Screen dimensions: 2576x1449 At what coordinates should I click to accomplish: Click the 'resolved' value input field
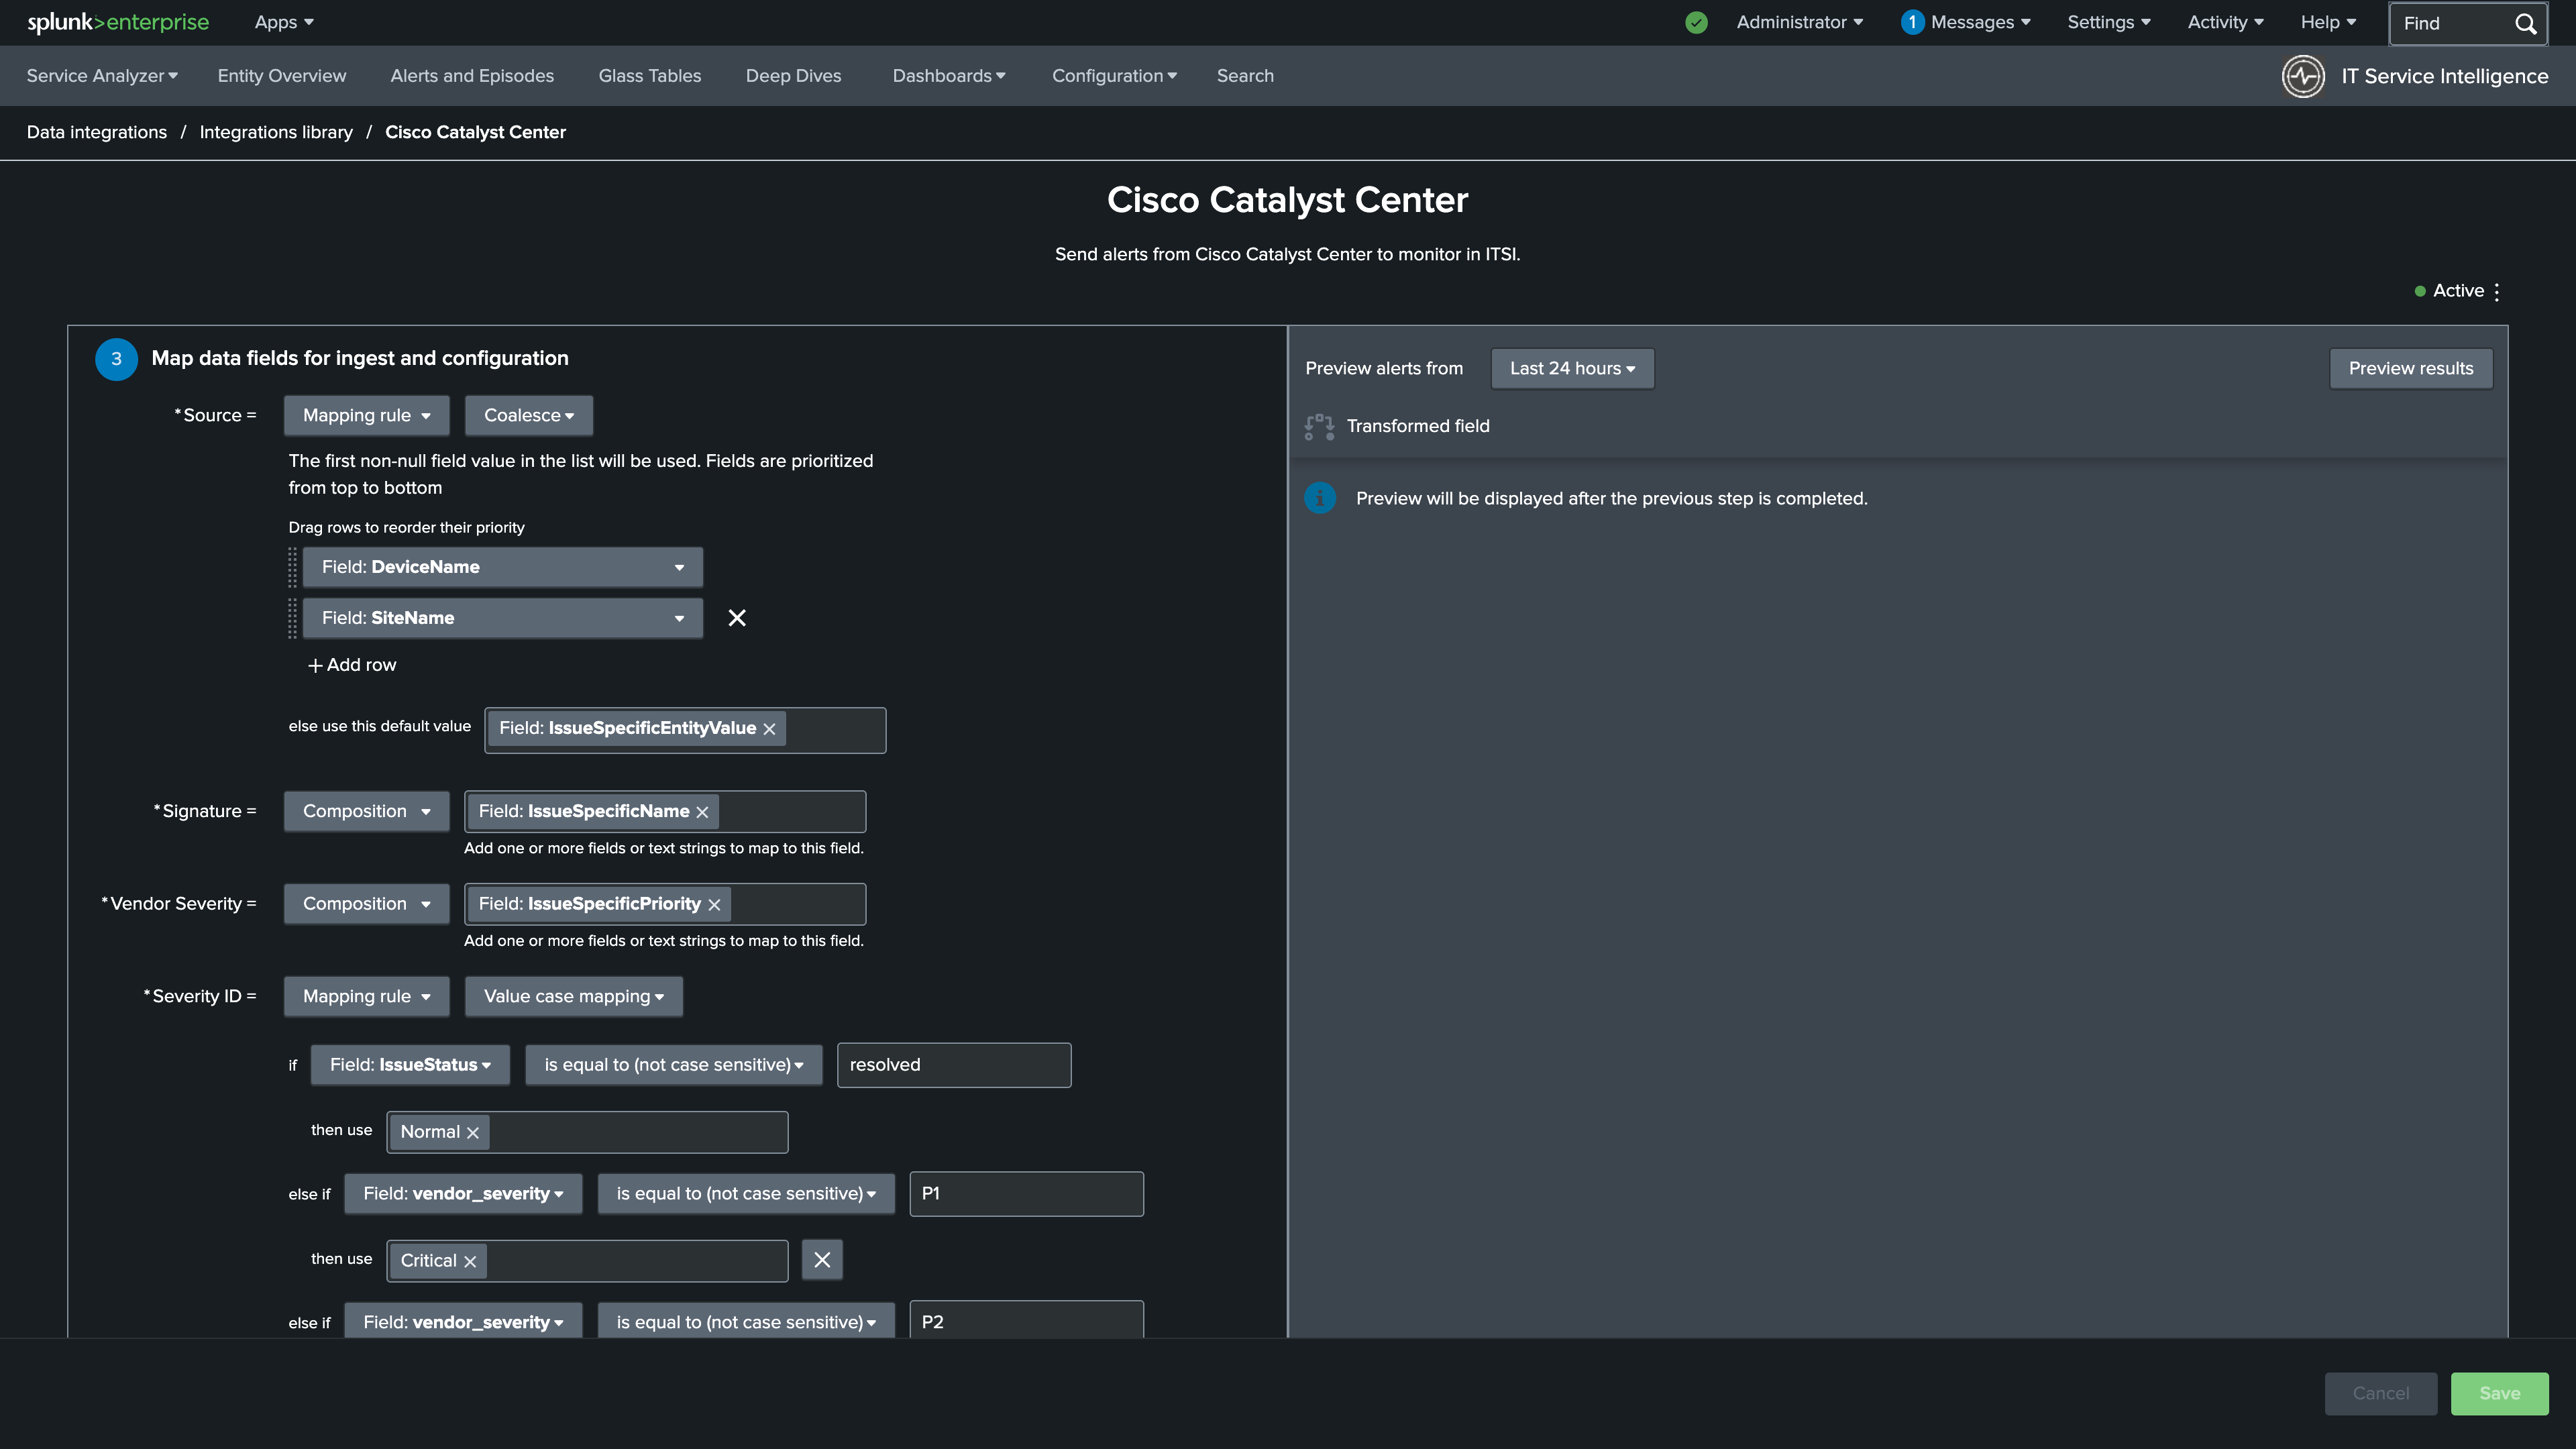coord(954,1065)
